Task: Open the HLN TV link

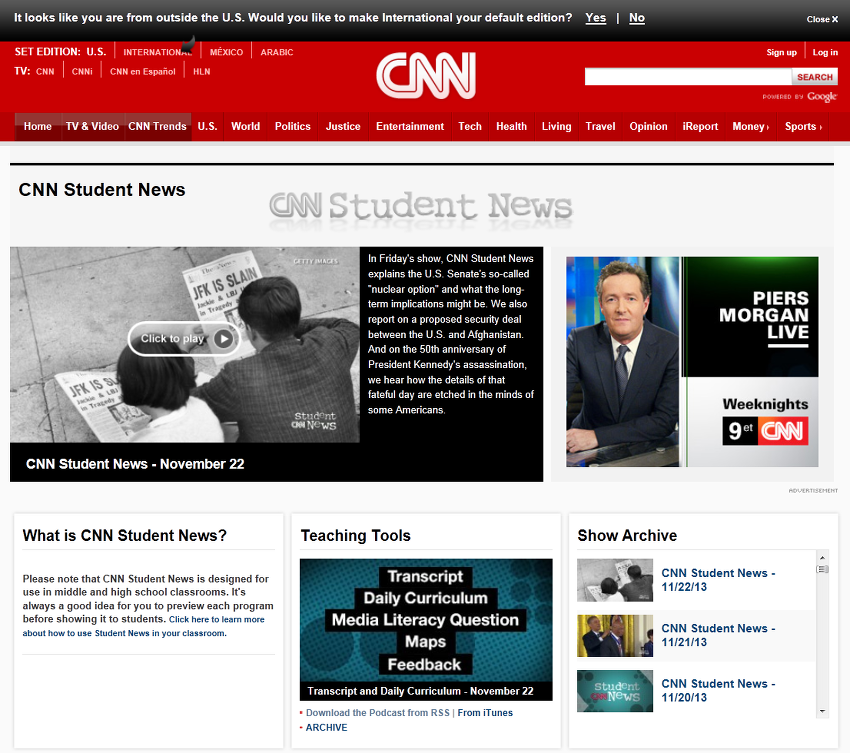Action: click(x=202, y=72)
